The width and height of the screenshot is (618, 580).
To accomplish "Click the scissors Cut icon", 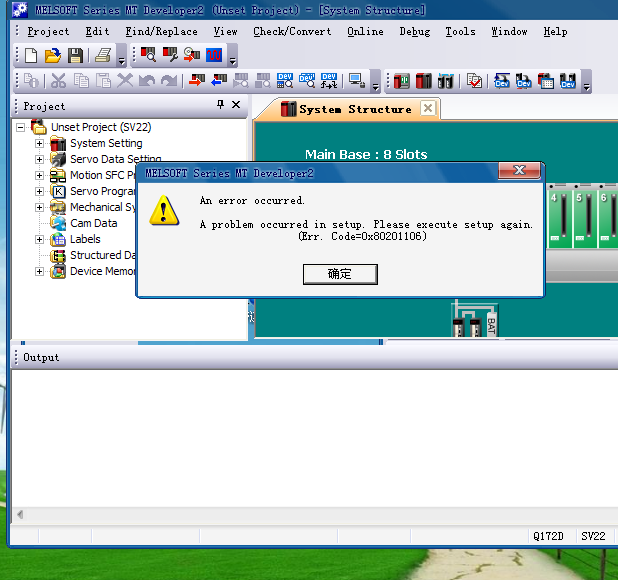I will [x=58, y=81].
